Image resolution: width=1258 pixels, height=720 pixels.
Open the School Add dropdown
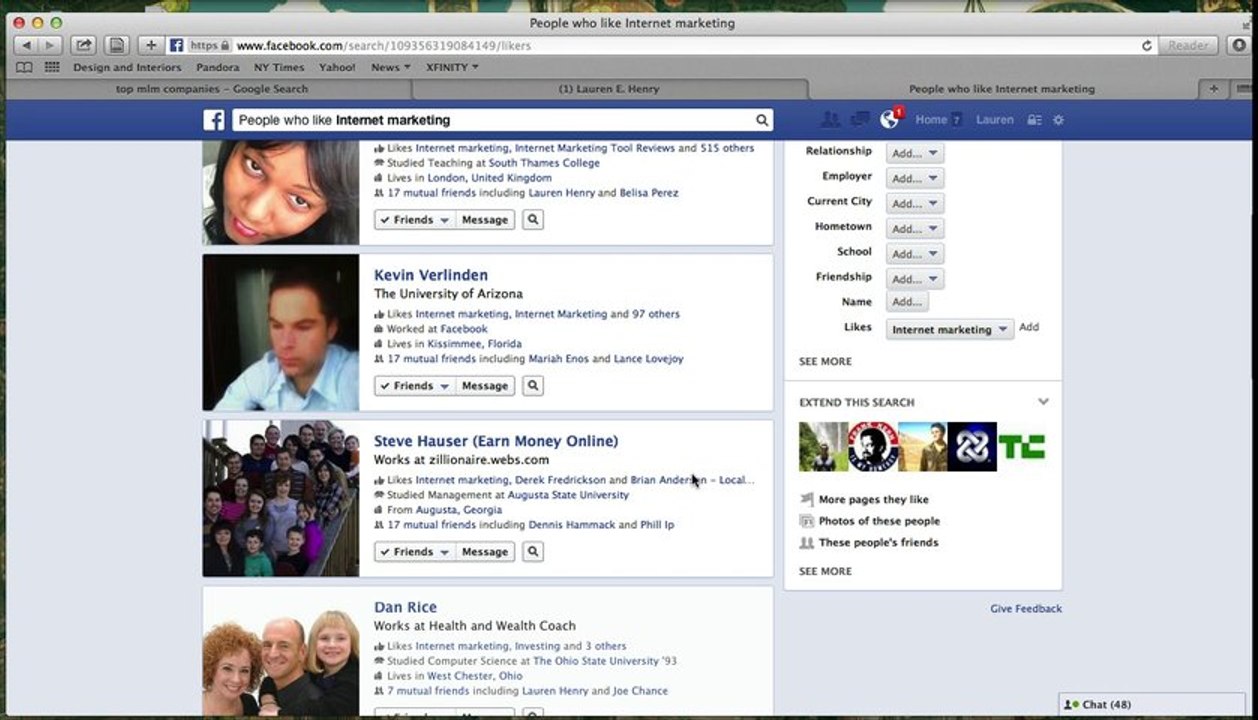pyautogui.click(x=915, y=254)
